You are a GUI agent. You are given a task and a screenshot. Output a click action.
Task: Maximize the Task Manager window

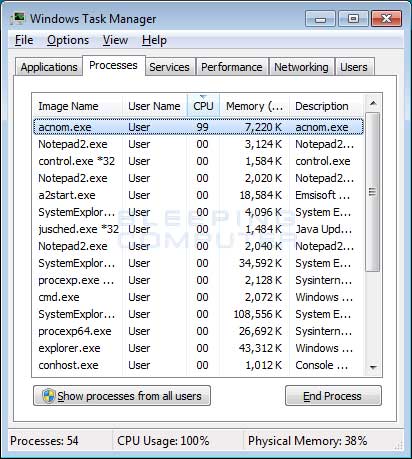coord(353,18)
